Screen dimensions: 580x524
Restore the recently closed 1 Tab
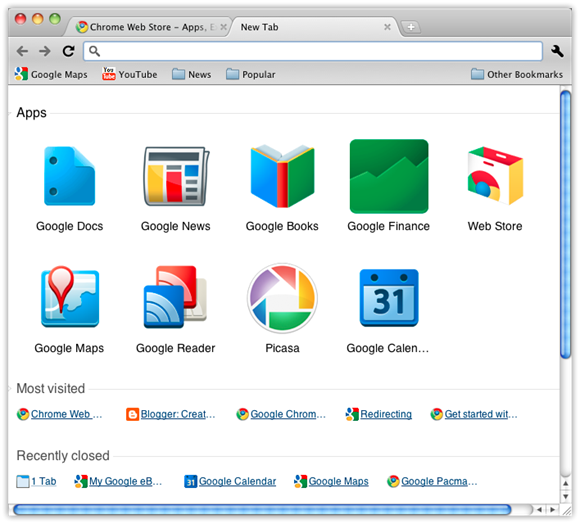pos(37,481)
